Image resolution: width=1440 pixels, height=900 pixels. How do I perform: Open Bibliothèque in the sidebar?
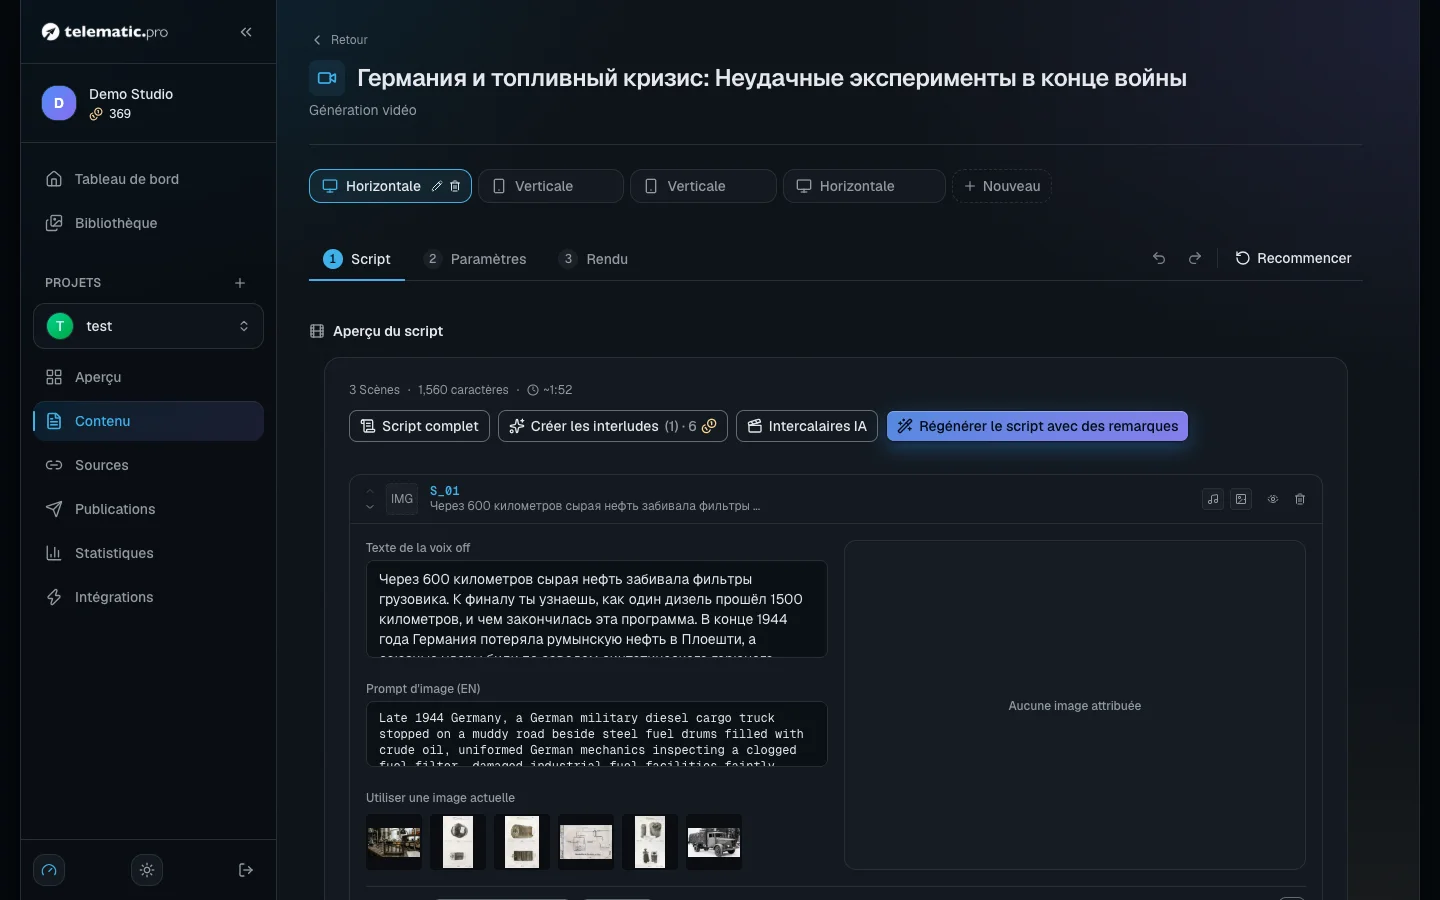pos(148,223)
